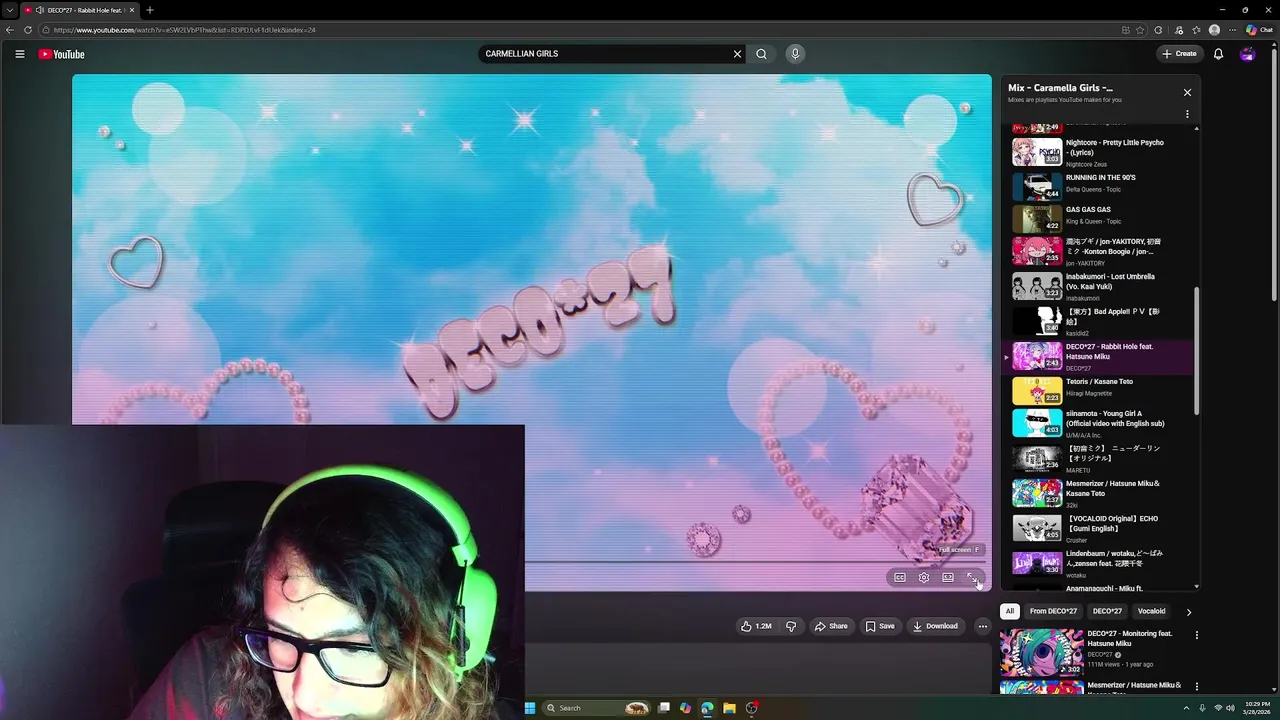Image resolution: width=1280 pixels, height=720 pixels.
Task: Open a new browser tab
Action: click(150, 10)
